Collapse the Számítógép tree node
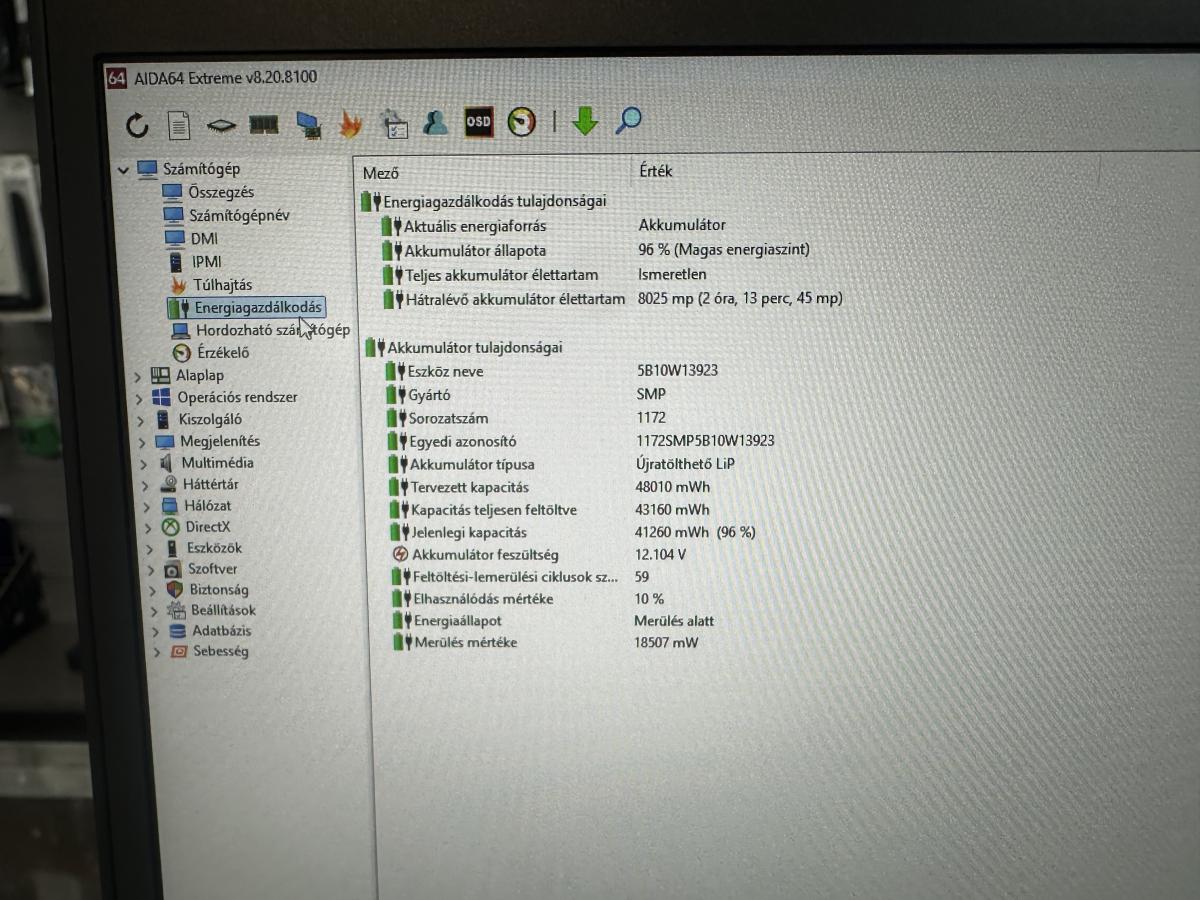The image size is (1200, 900). coord(124,169)
